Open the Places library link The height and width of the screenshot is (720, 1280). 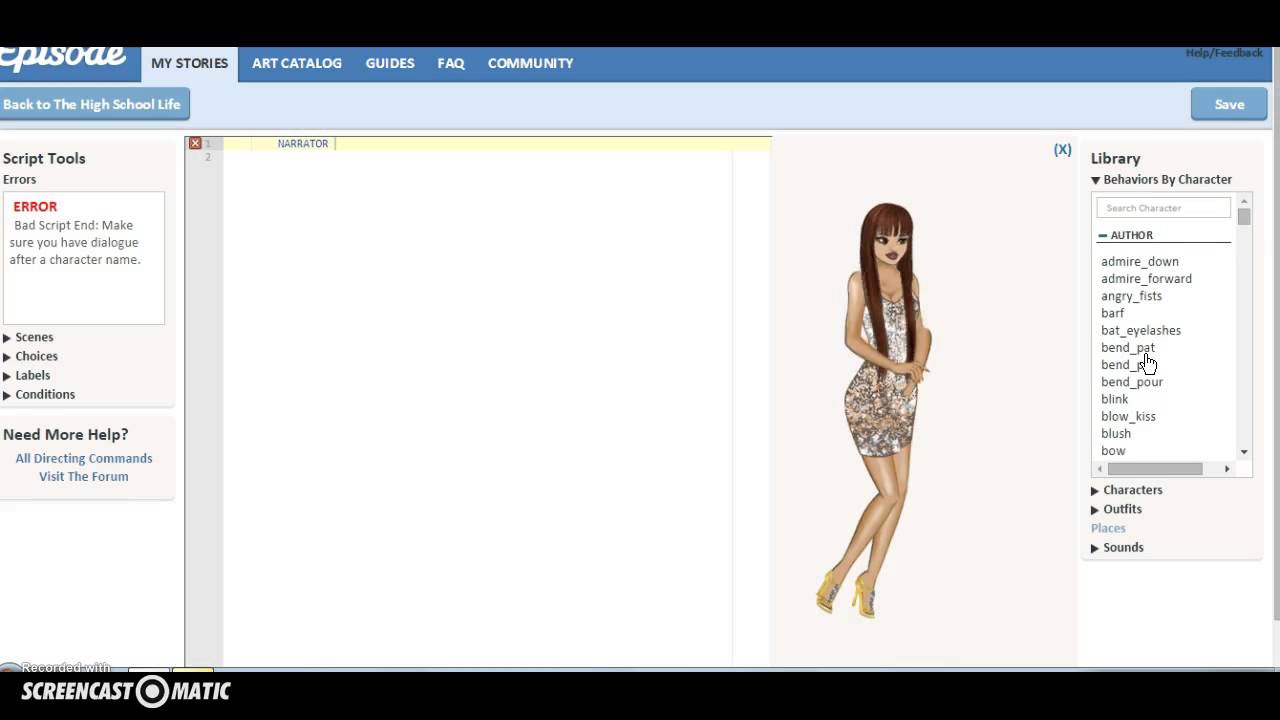(1108, 528)
